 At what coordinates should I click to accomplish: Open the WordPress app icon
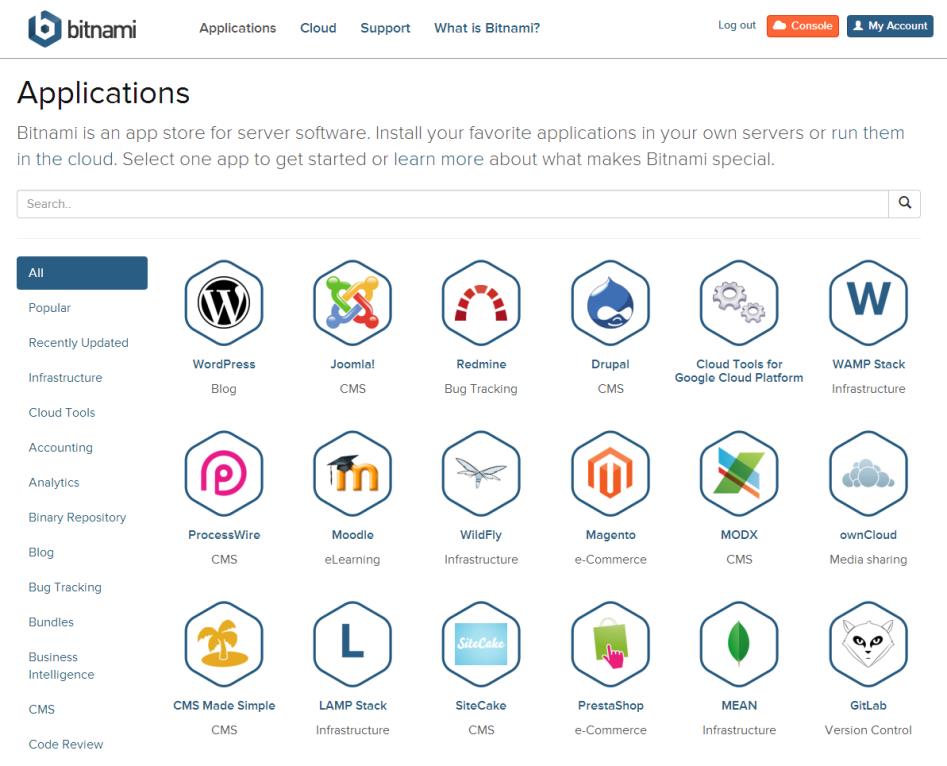(x=224, y=302)
